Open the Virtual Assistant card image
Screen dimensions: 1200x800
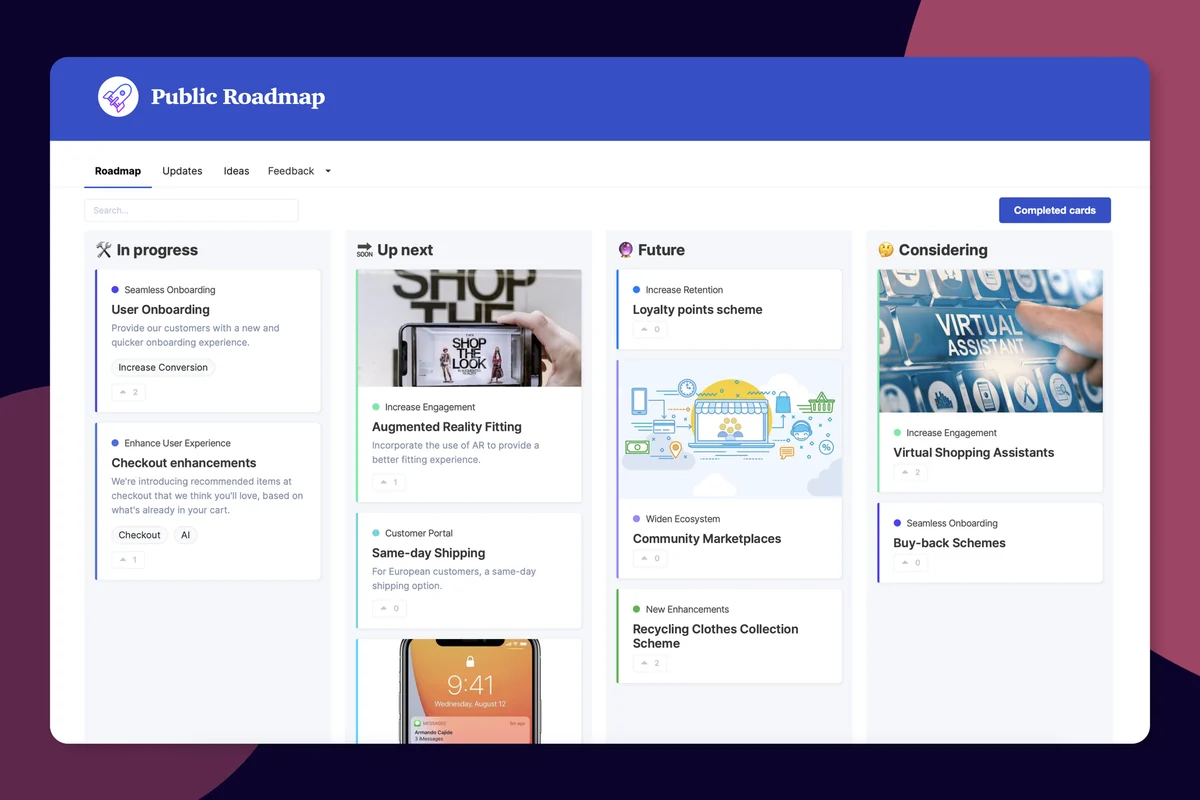click(991, 341)
